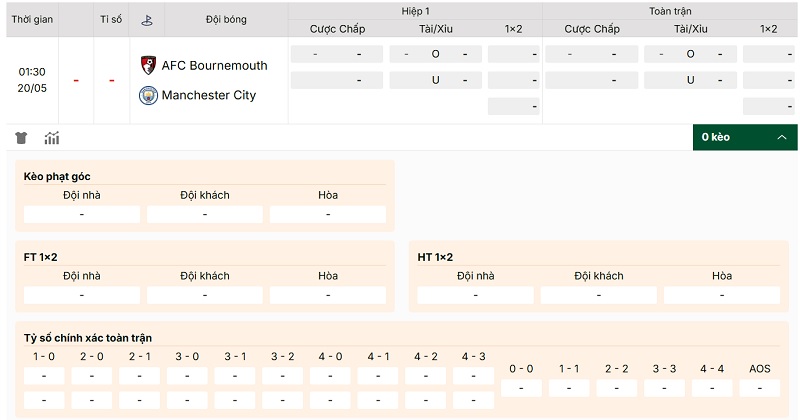This screenshot has width=800, height=420.
Task: Open AFC Bournemouth team name
Action: (x=214, y=65)
